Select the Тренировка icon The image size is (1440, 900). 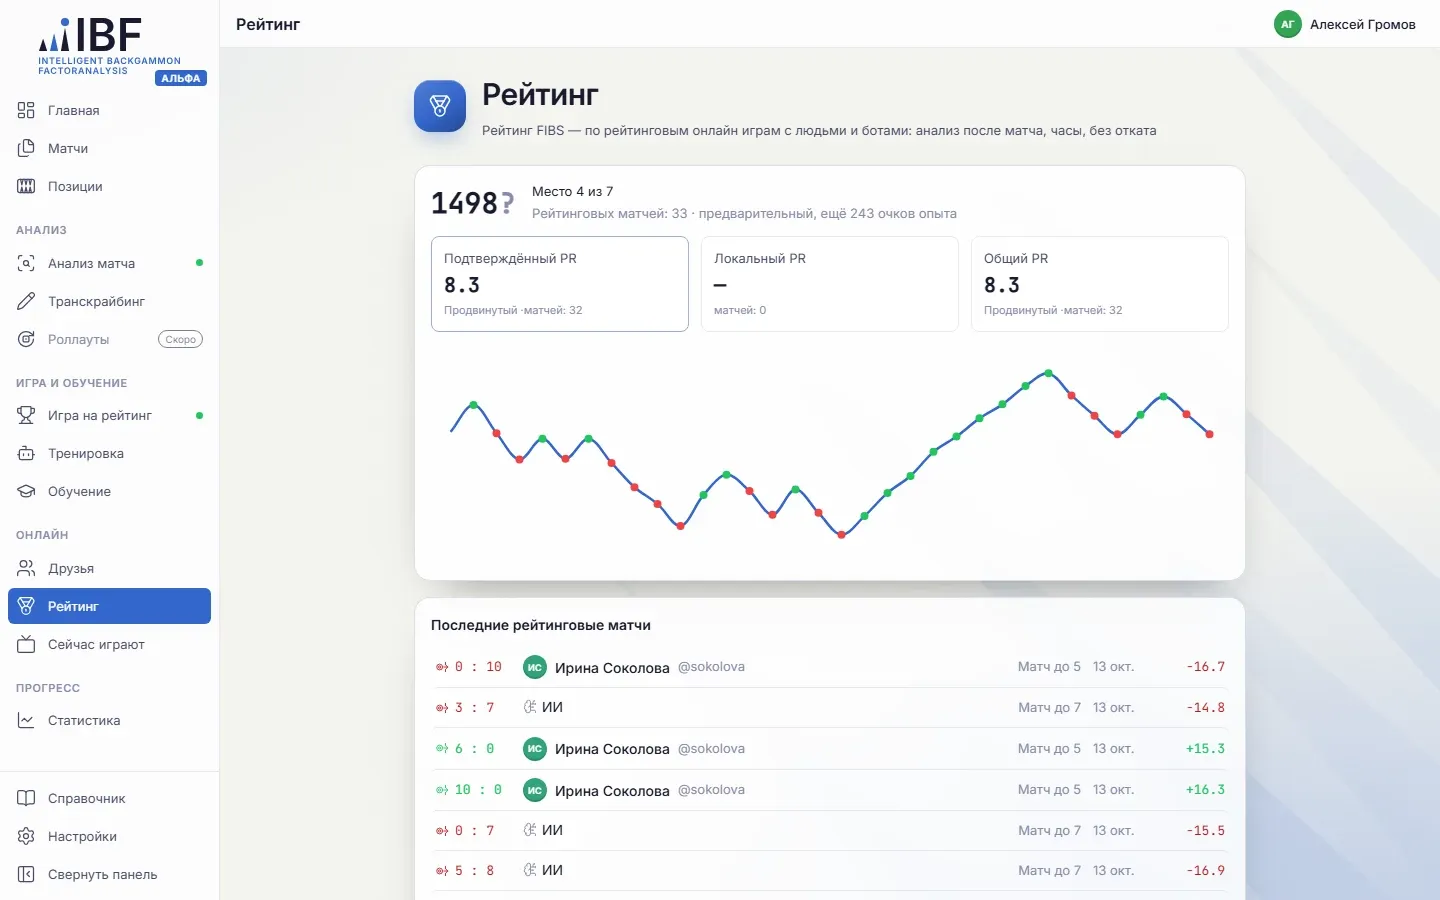pos(26,453)
